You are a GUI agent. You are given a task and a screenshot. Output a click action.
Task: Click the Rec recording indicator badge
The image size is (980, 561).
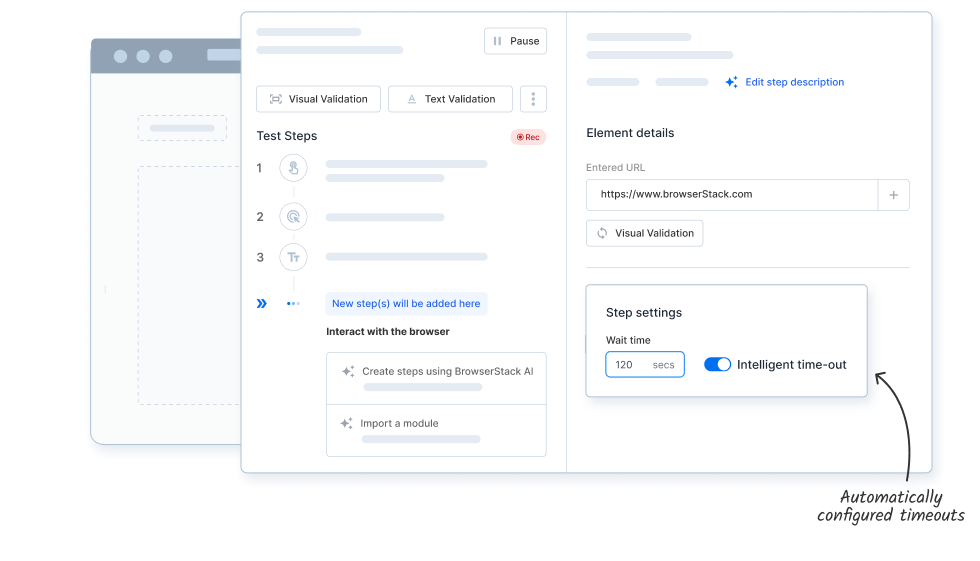[x=528, y=137]
